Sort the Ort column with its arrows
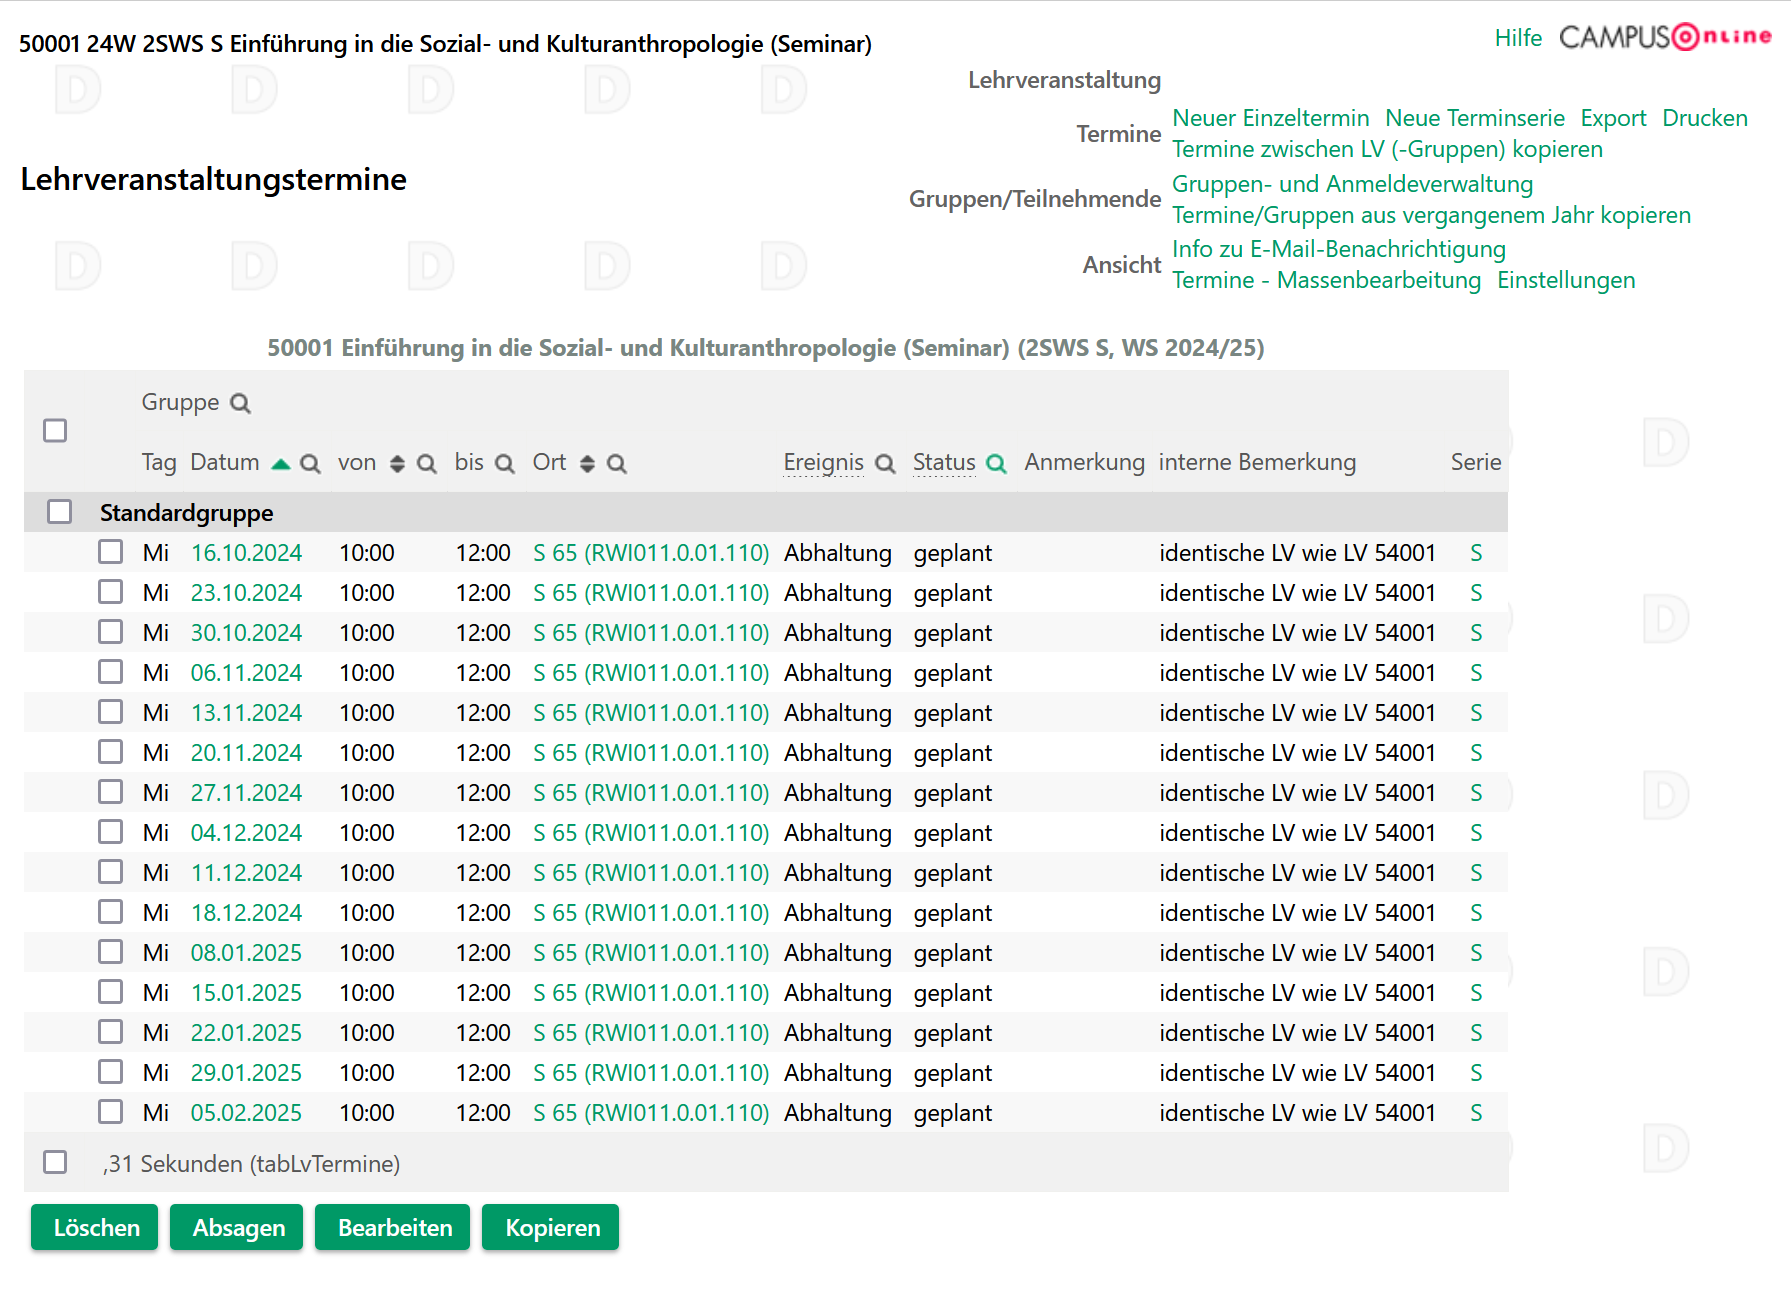Image resolution: width=1791 pixels, height=1298 pixels. (x=588, y=464)
